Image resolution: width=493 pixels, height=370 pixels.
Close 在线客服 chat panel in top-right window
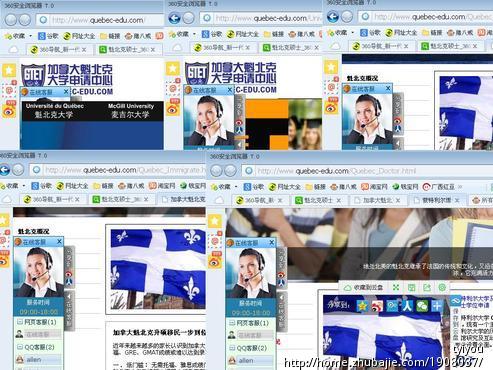(388, 88)
